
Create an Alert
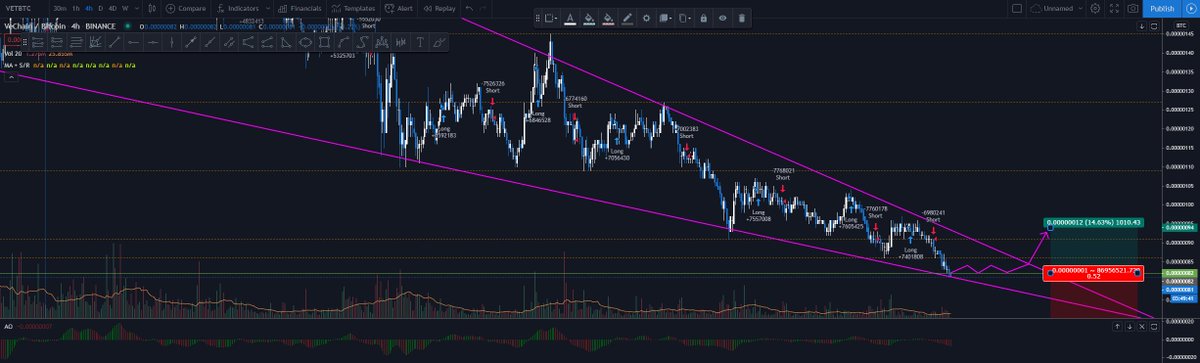click(398, 8)
